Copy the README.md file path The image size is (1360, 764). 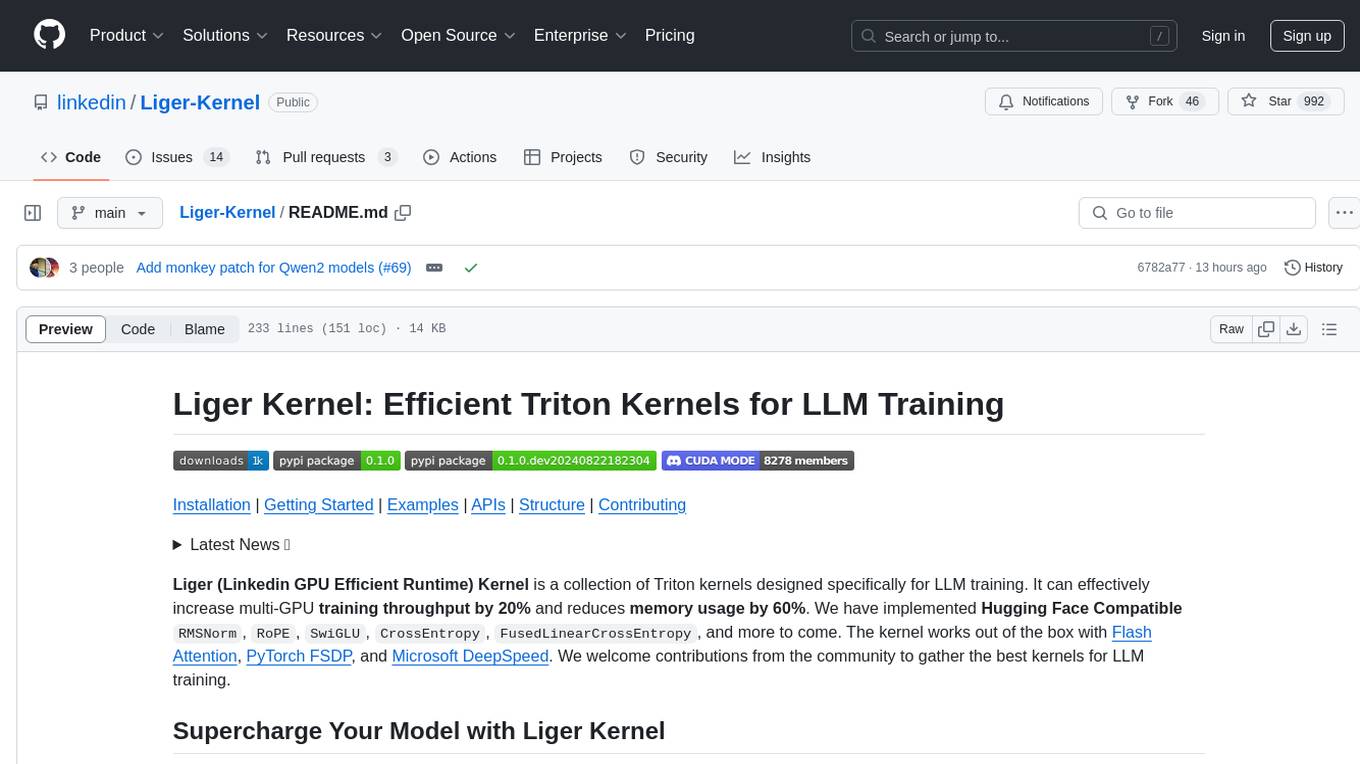pos(403,213)
